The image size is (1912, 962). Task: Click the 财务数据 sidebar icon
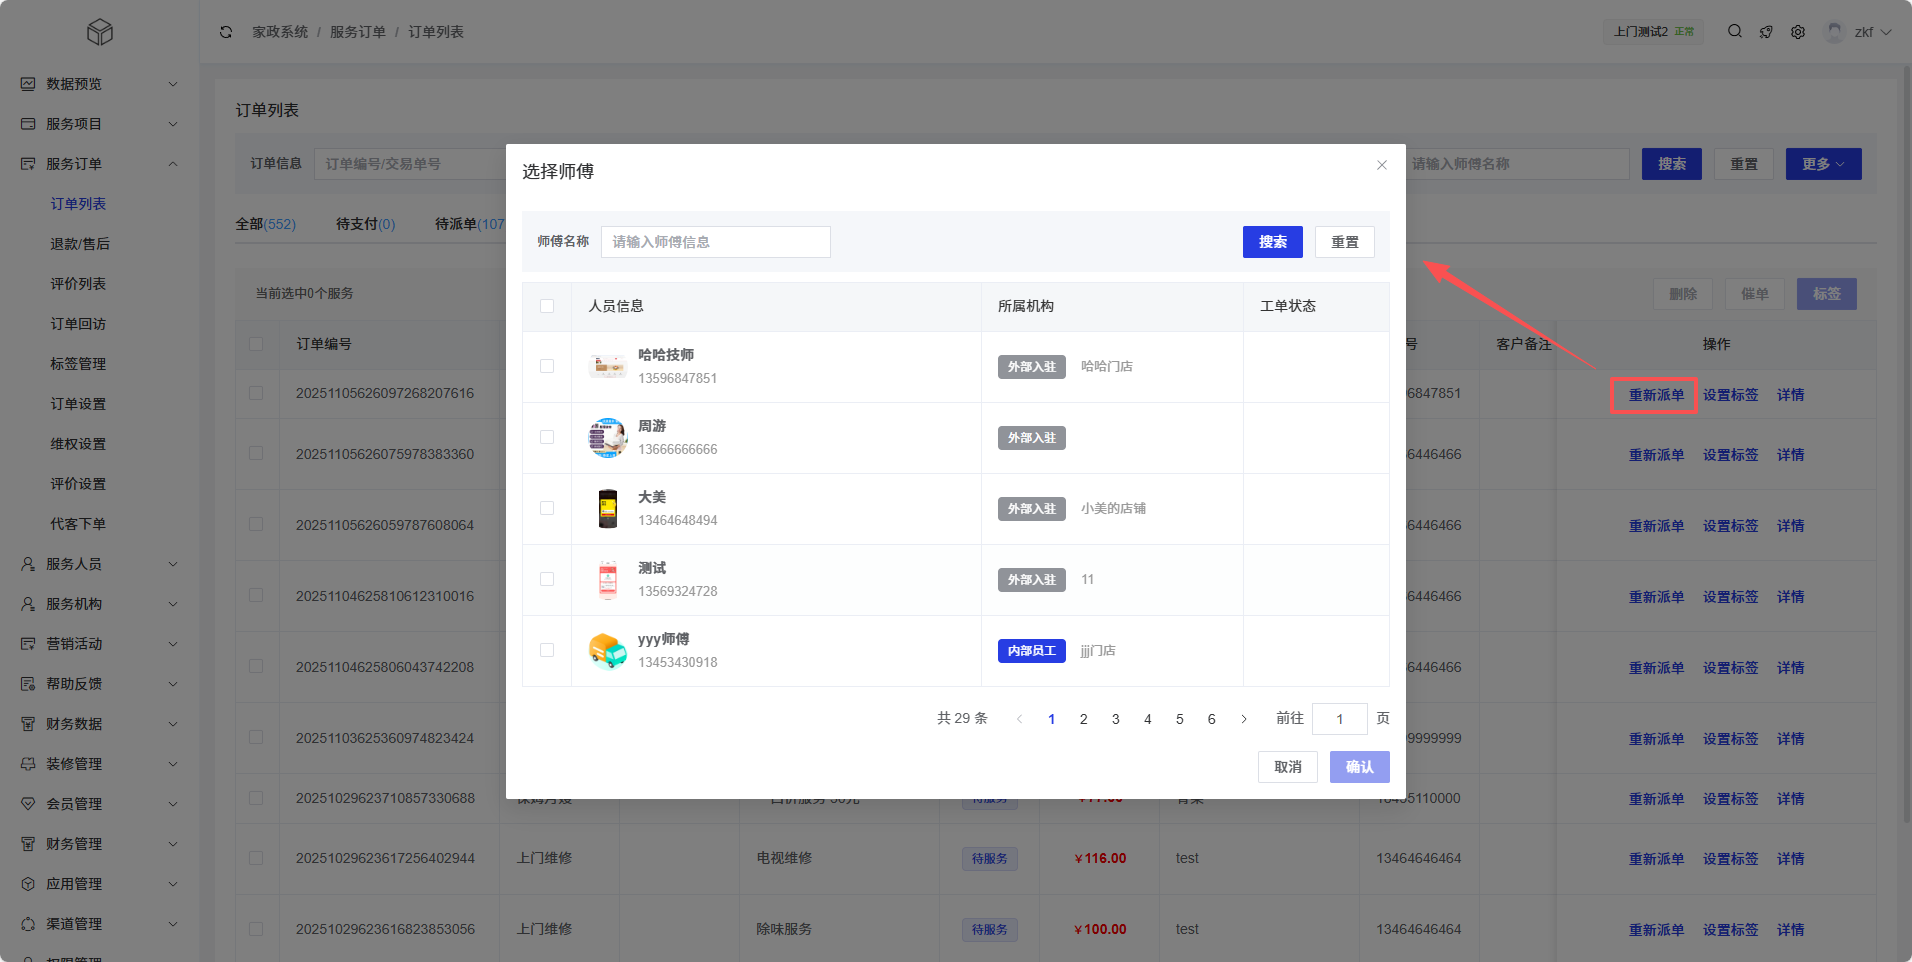point(28,724)
